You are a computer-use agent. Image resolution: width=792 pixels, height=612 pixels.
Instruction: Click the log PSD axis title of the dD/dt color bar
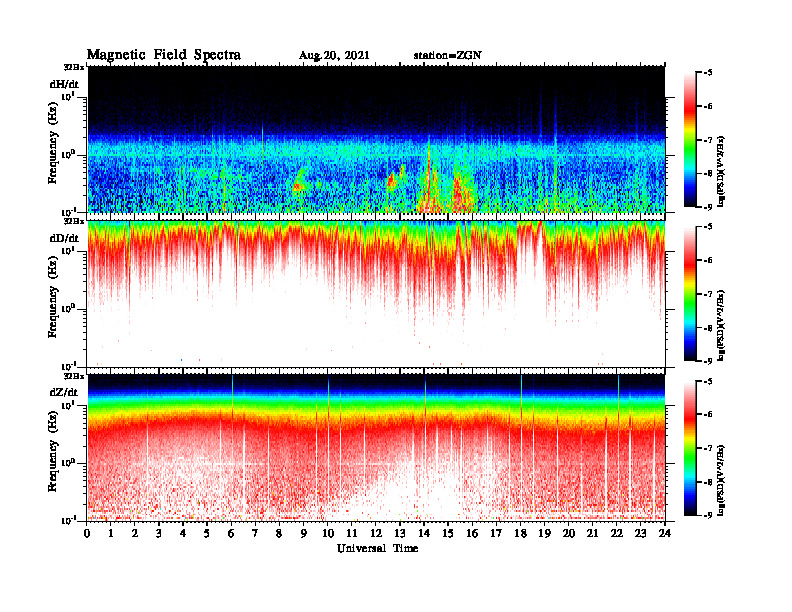[722, 326]
